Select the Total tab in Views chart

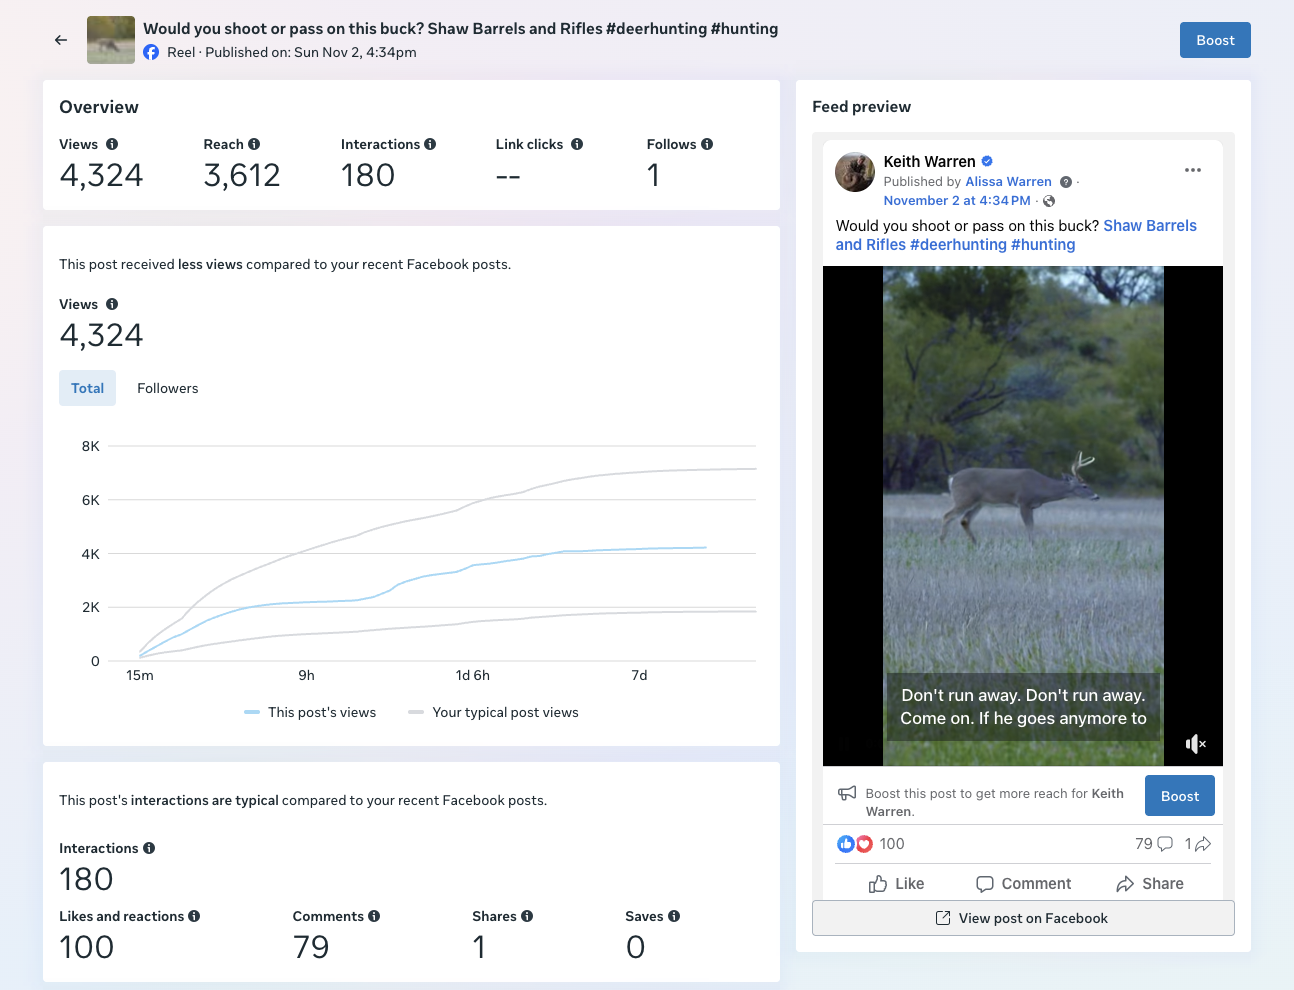point(87,388)
